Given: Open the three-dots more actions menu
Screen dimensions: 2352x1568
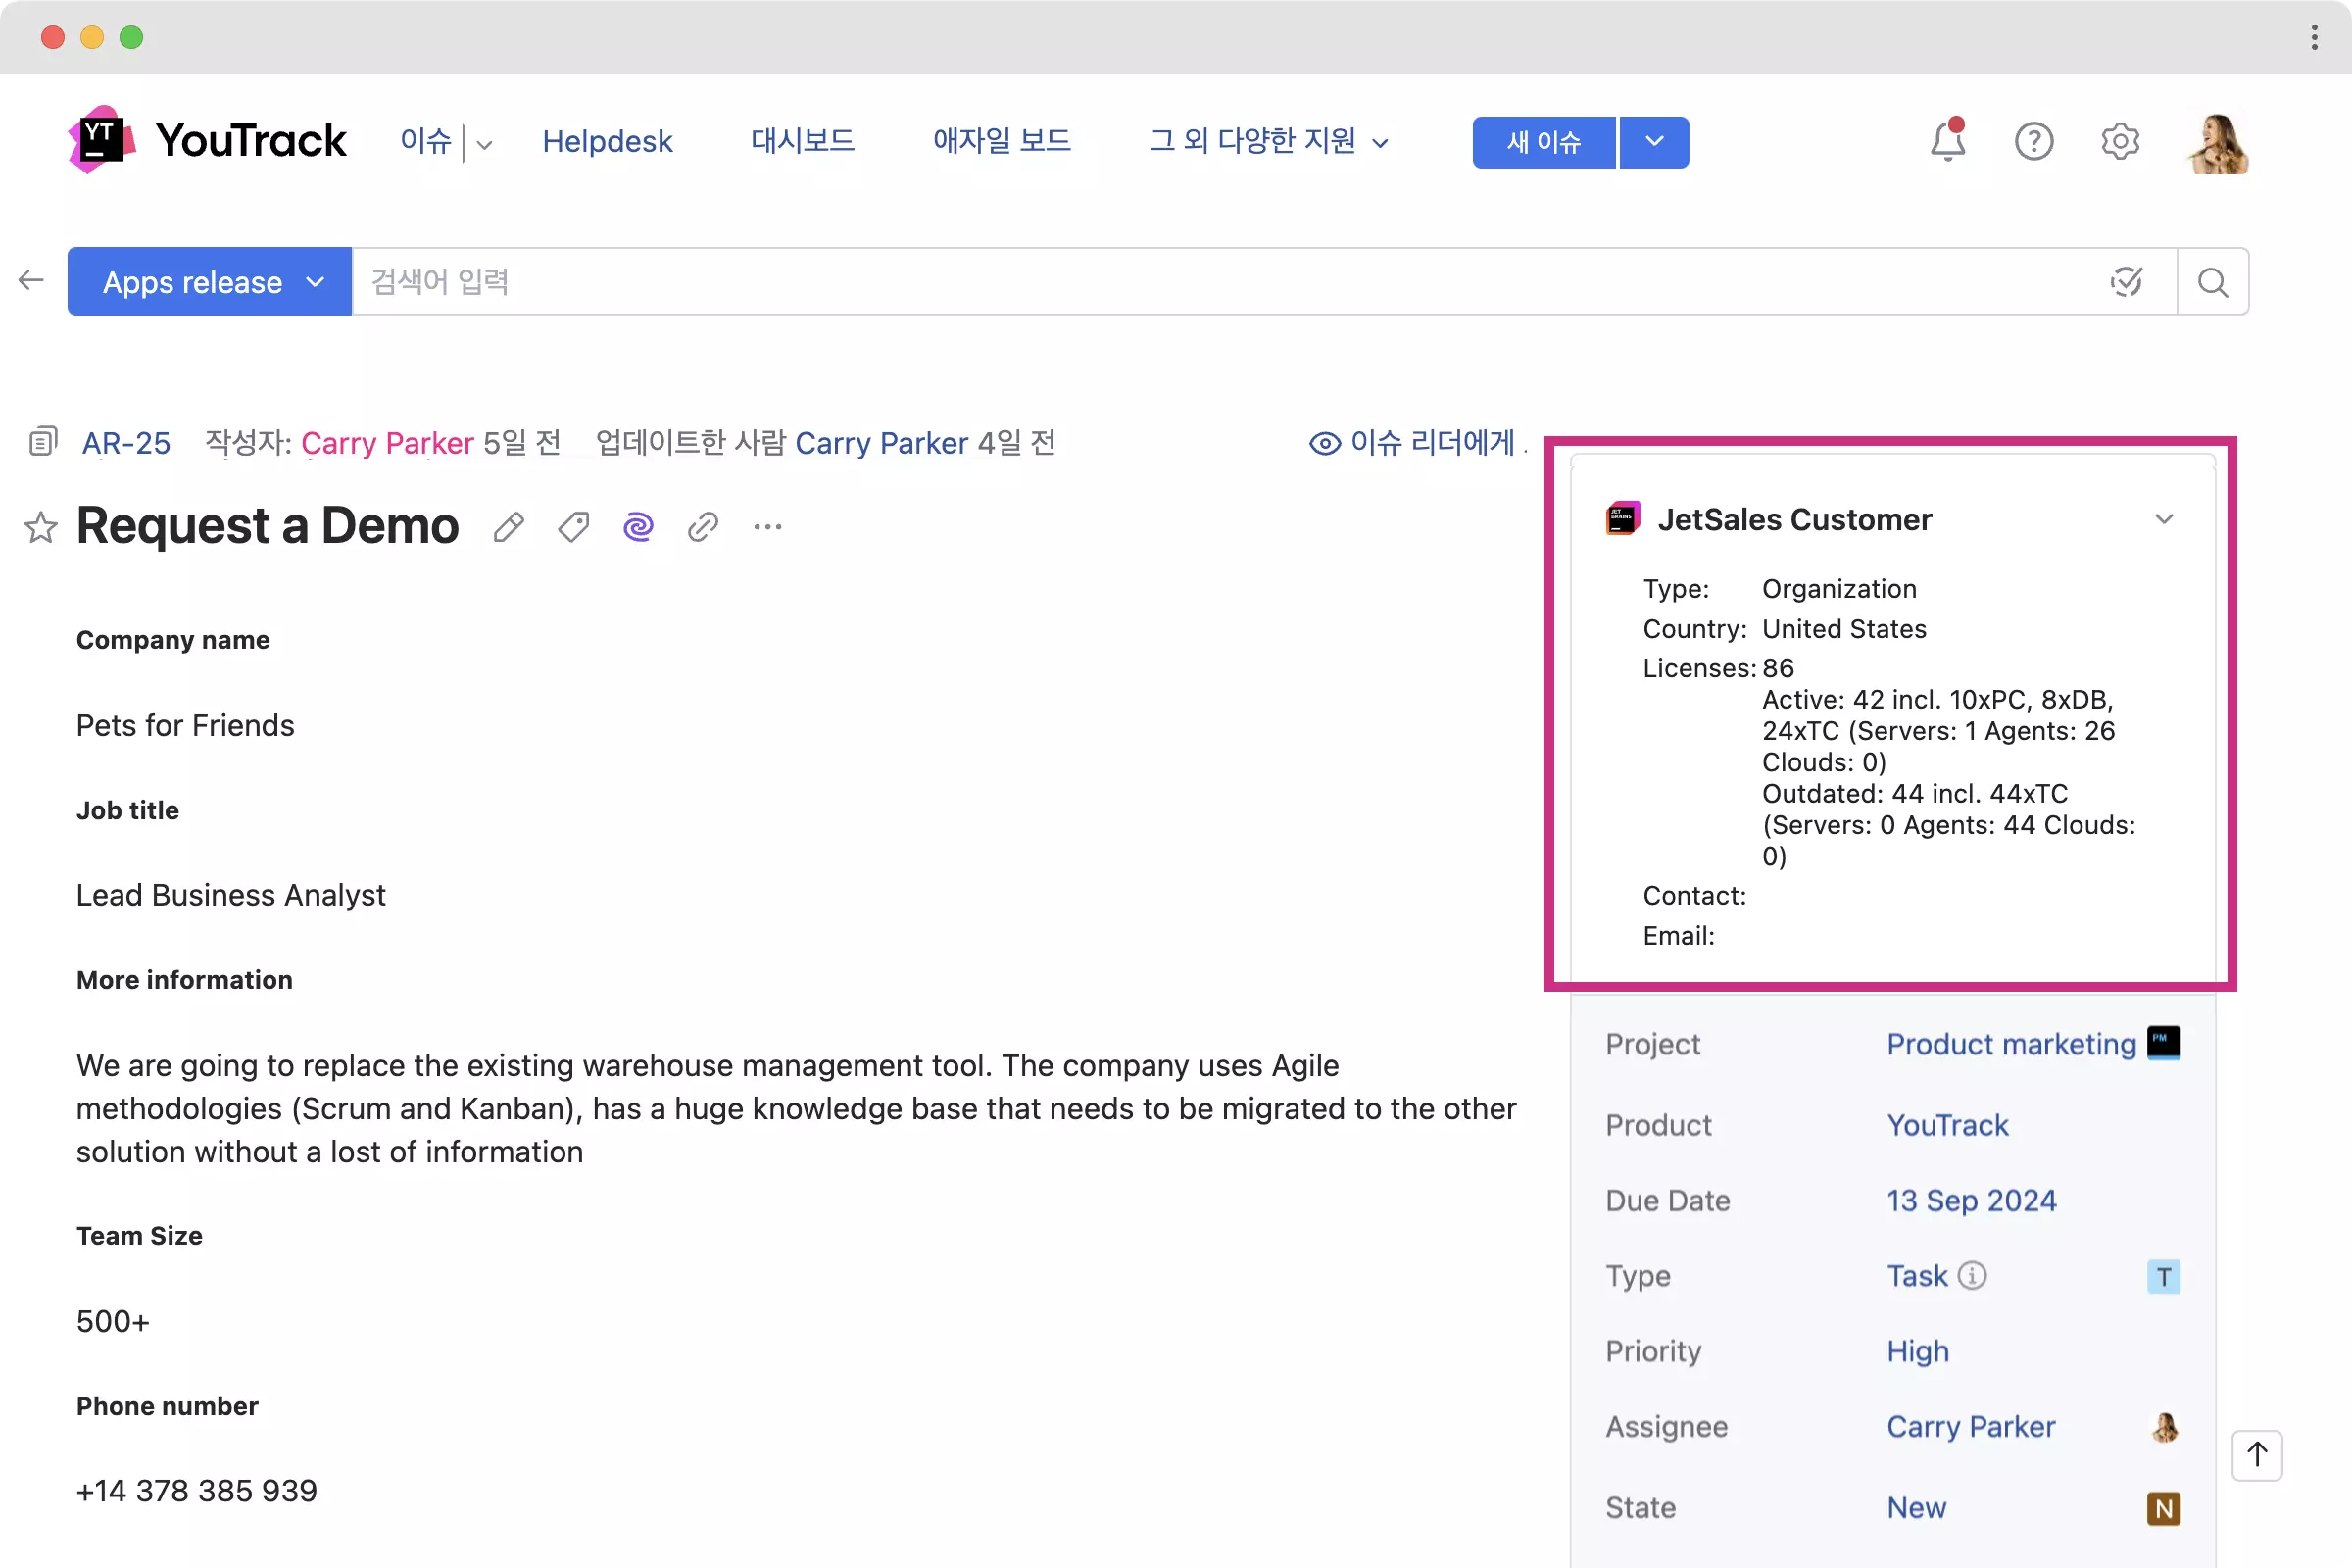Looking at the screenshot, I should coord(767,527).
